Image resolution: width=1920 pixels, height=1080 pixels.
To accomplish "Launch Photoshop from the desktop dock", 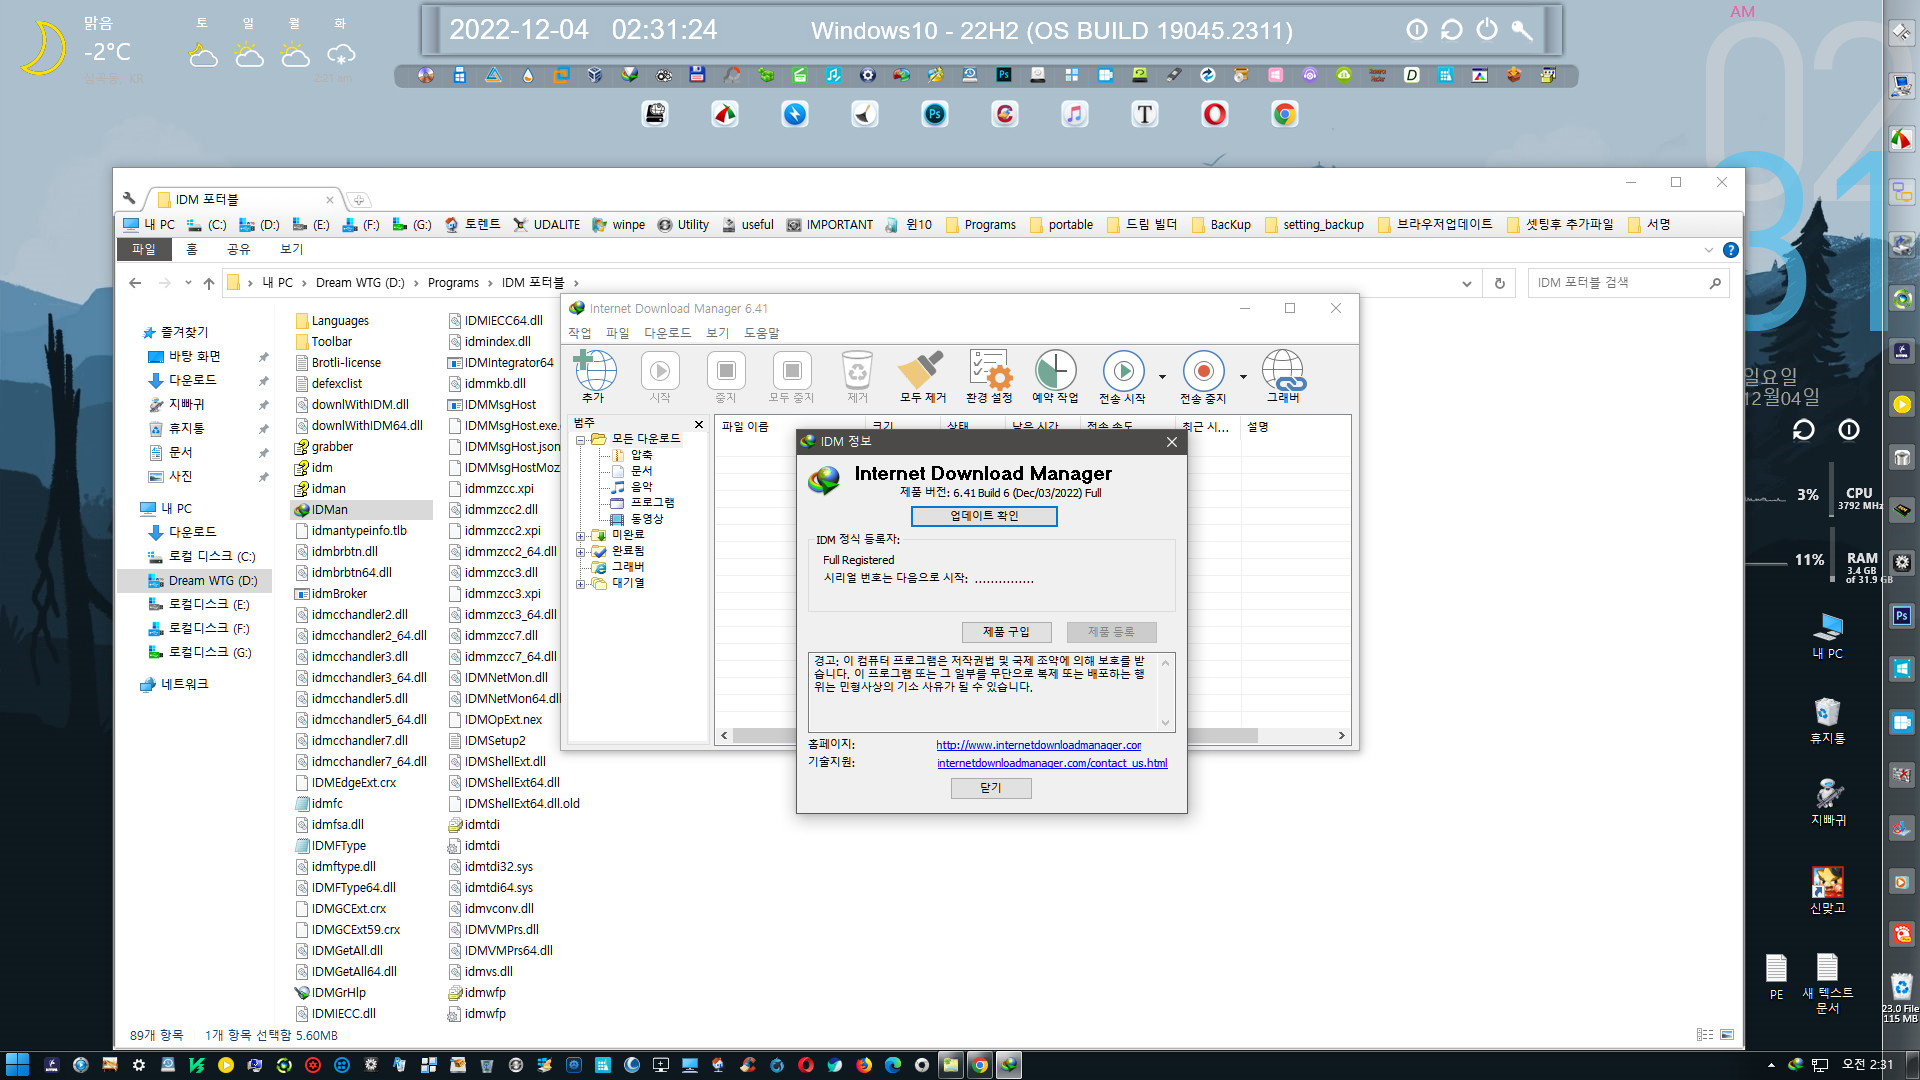I will point(935,114).
